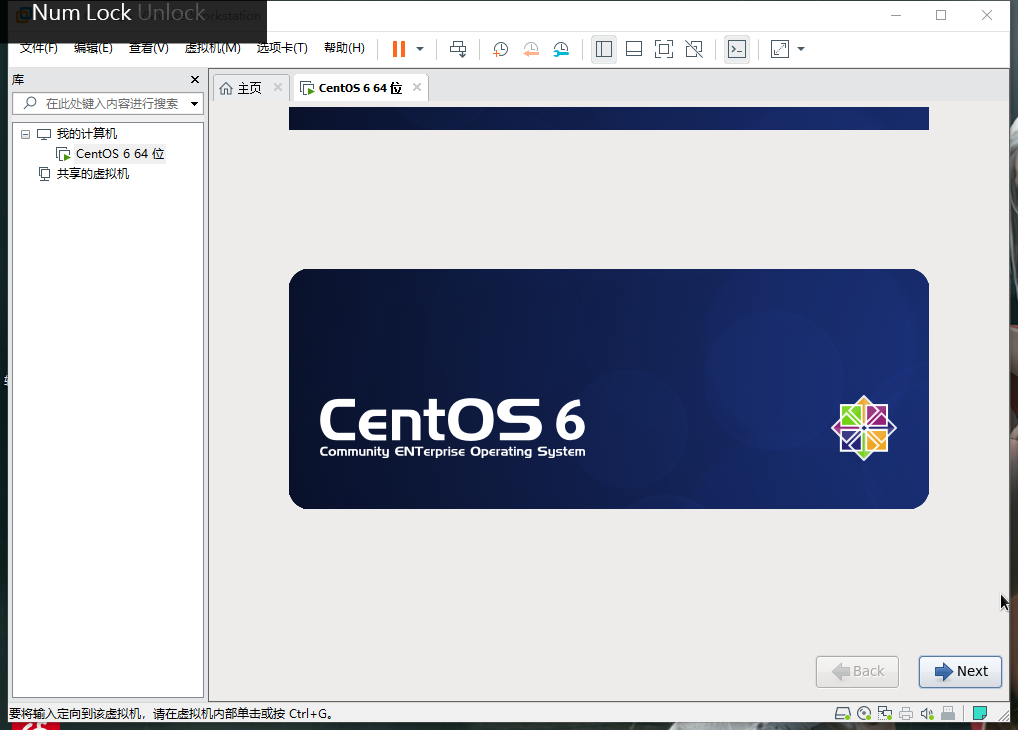Open the power options dropdown beside pause

pyautogui.click(x=420, y=49)
